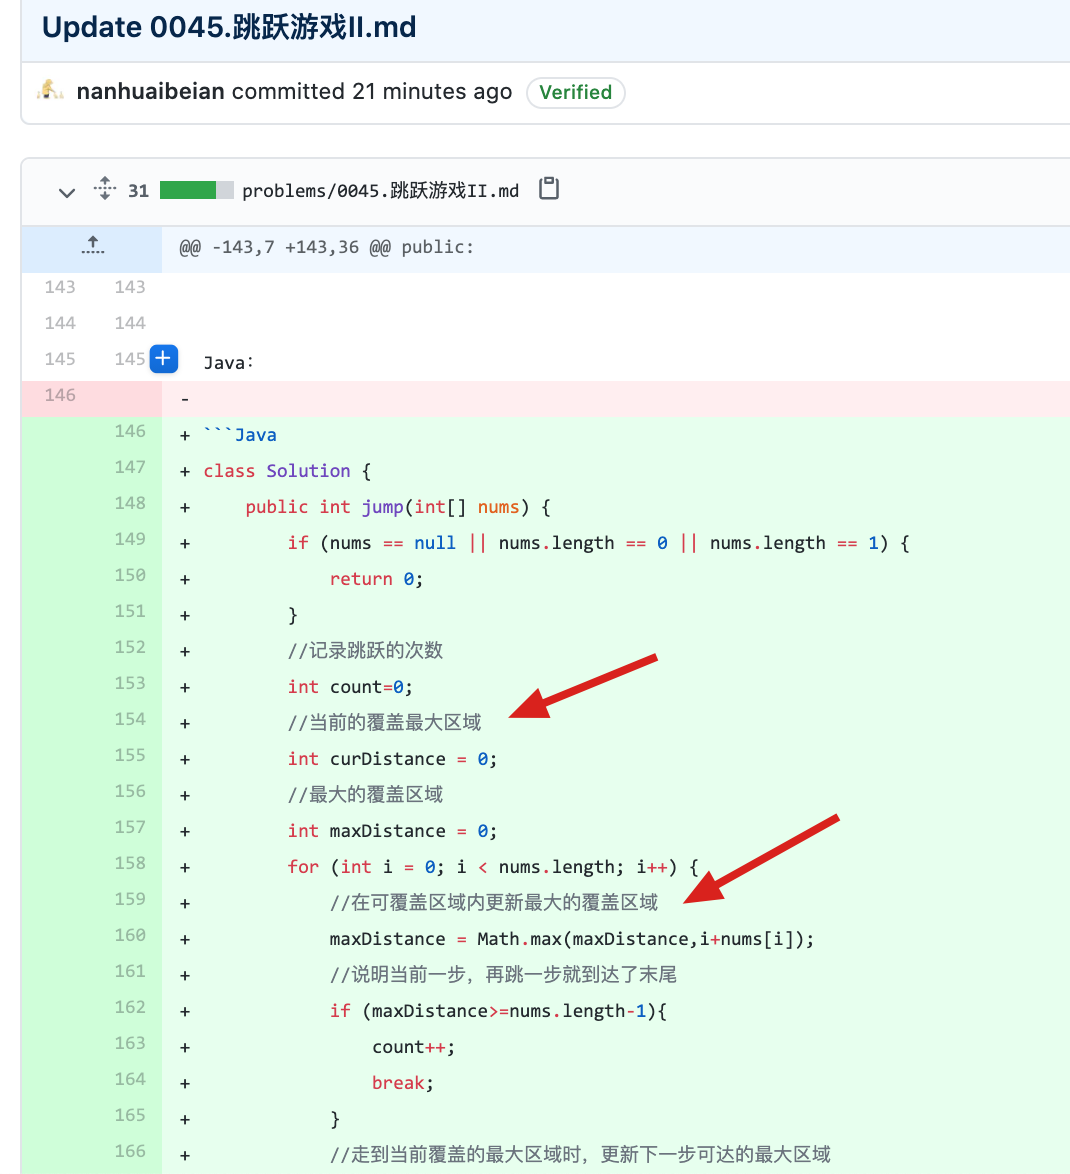This screenshot has width=1070, height=1174.
Task: Click the 'public int jump(int[] nums)' line
Action: [x=398, y=507]
